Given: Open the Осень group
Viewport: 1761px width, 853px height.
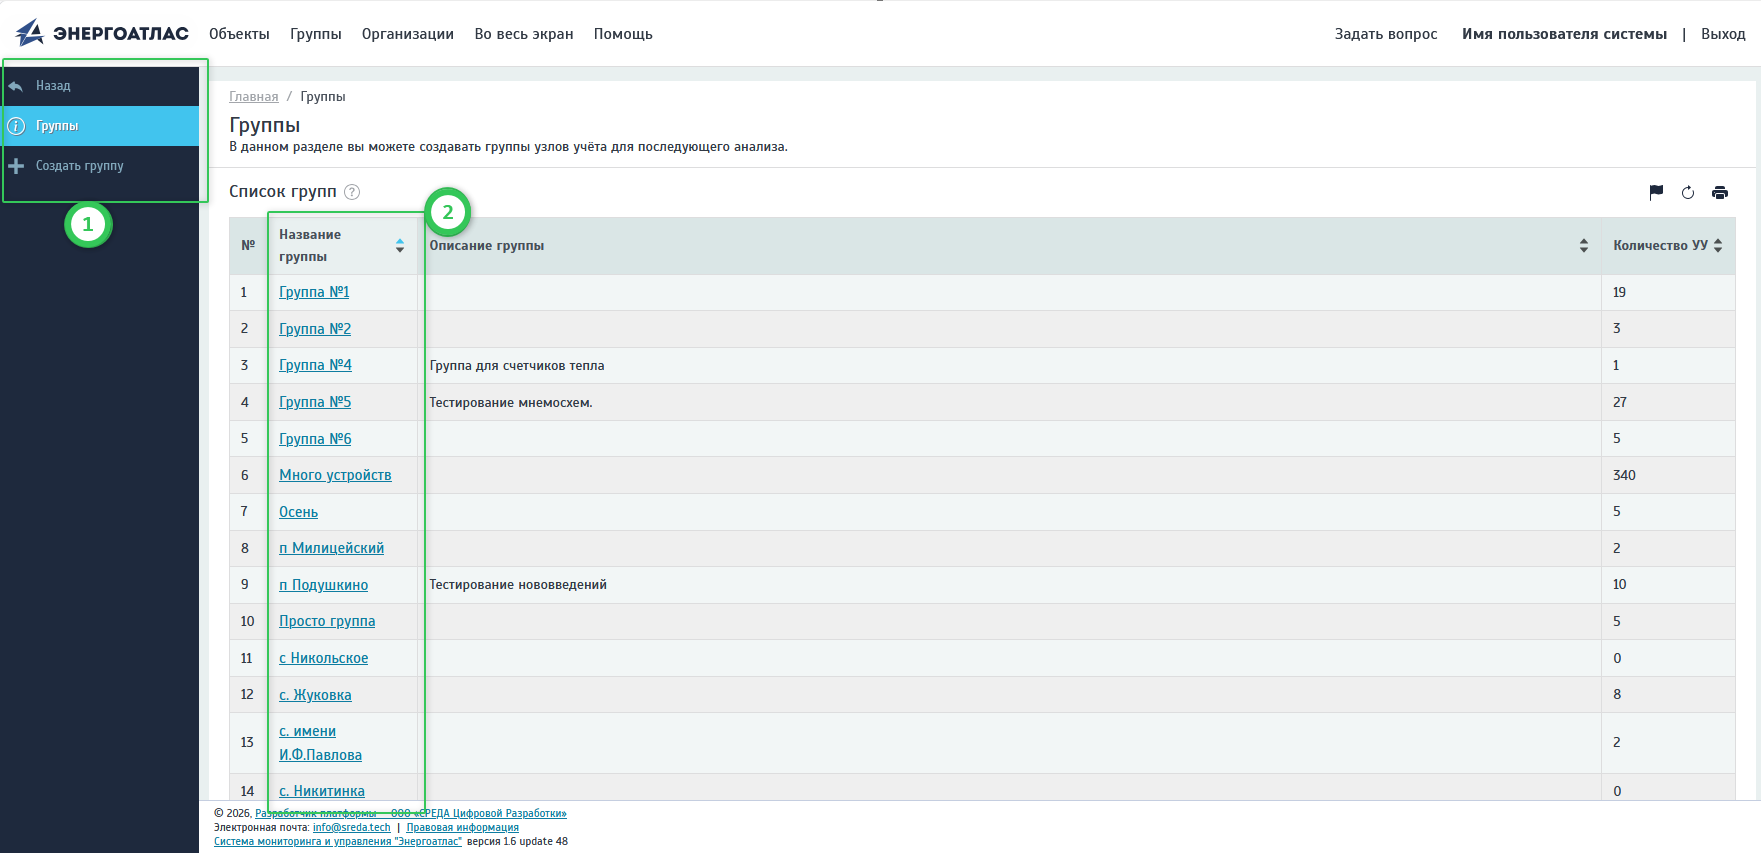Looking at the screenshot, I should tap(298, 512).
